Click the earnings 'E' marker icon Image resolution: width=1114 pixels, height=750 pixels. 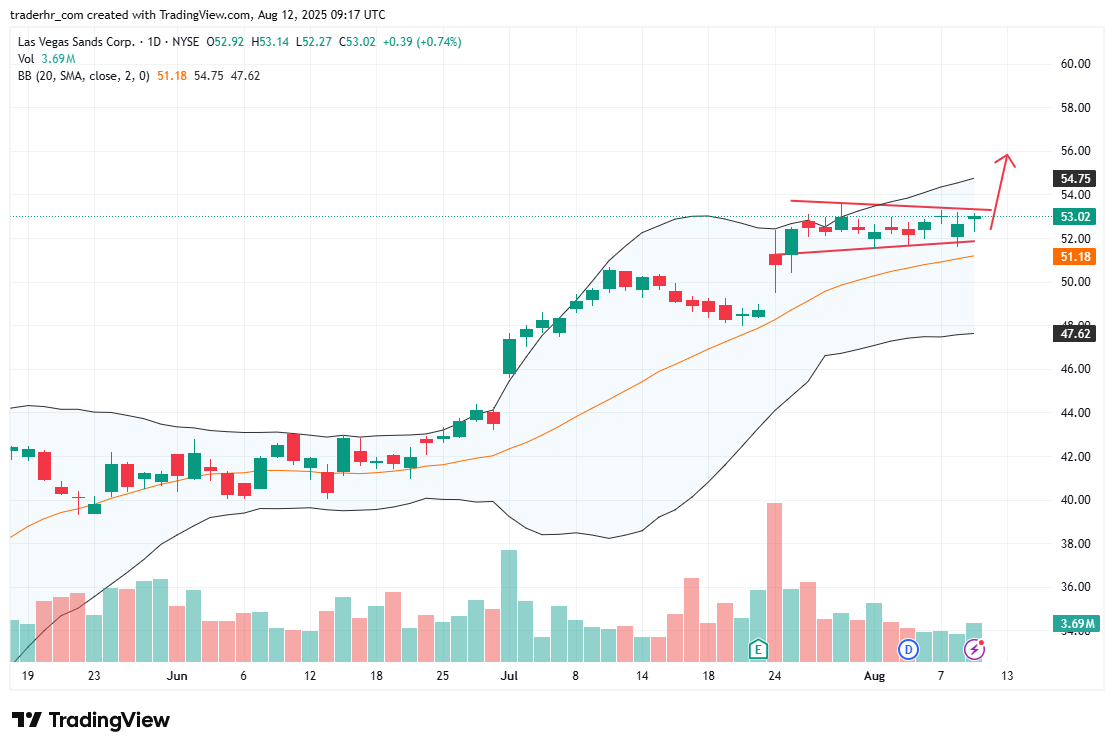pyautogui.click(x=758, y=648)
